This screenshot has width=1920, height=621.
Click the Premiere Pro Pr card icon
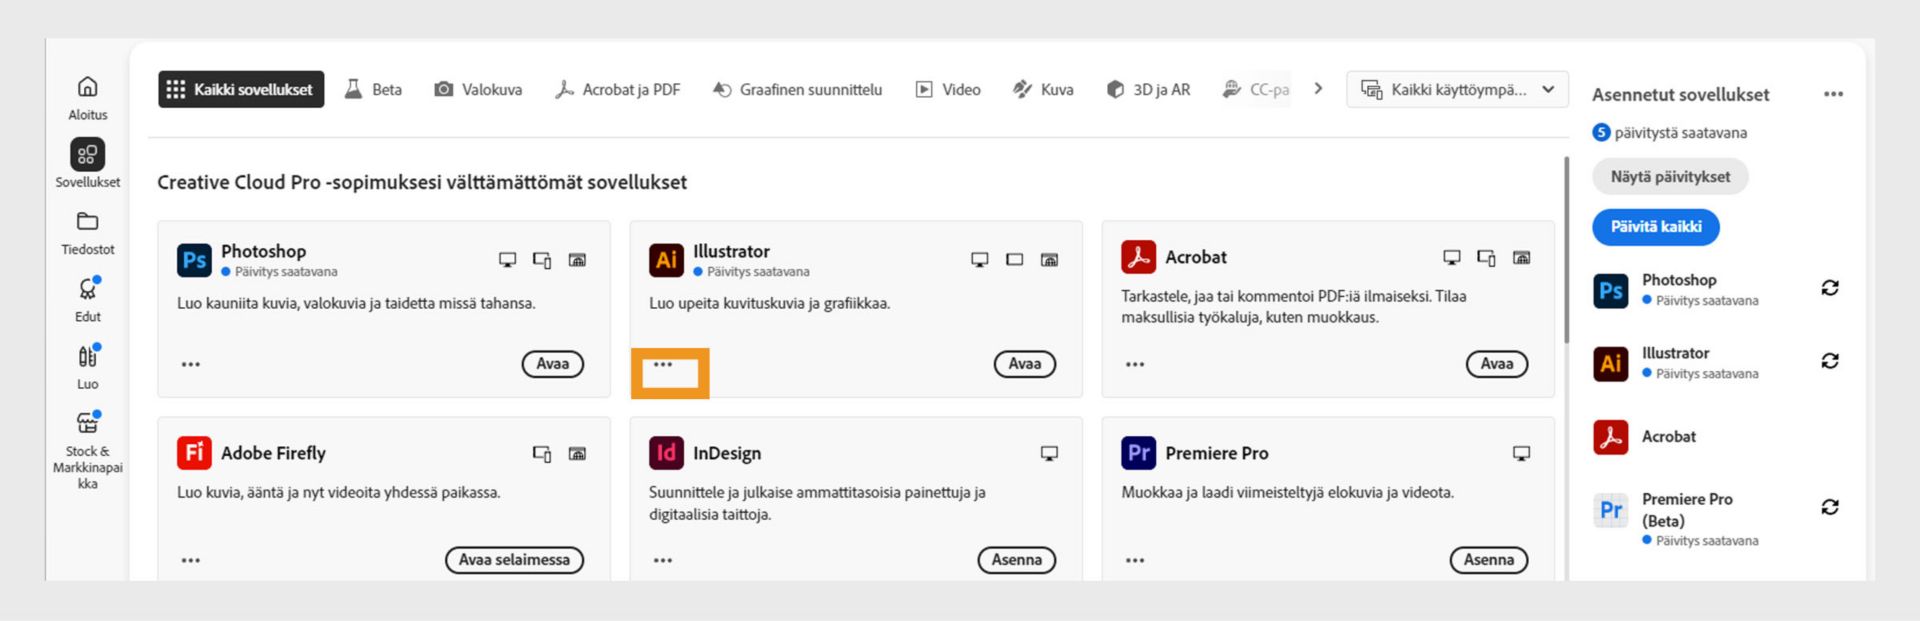(1138, 453)
